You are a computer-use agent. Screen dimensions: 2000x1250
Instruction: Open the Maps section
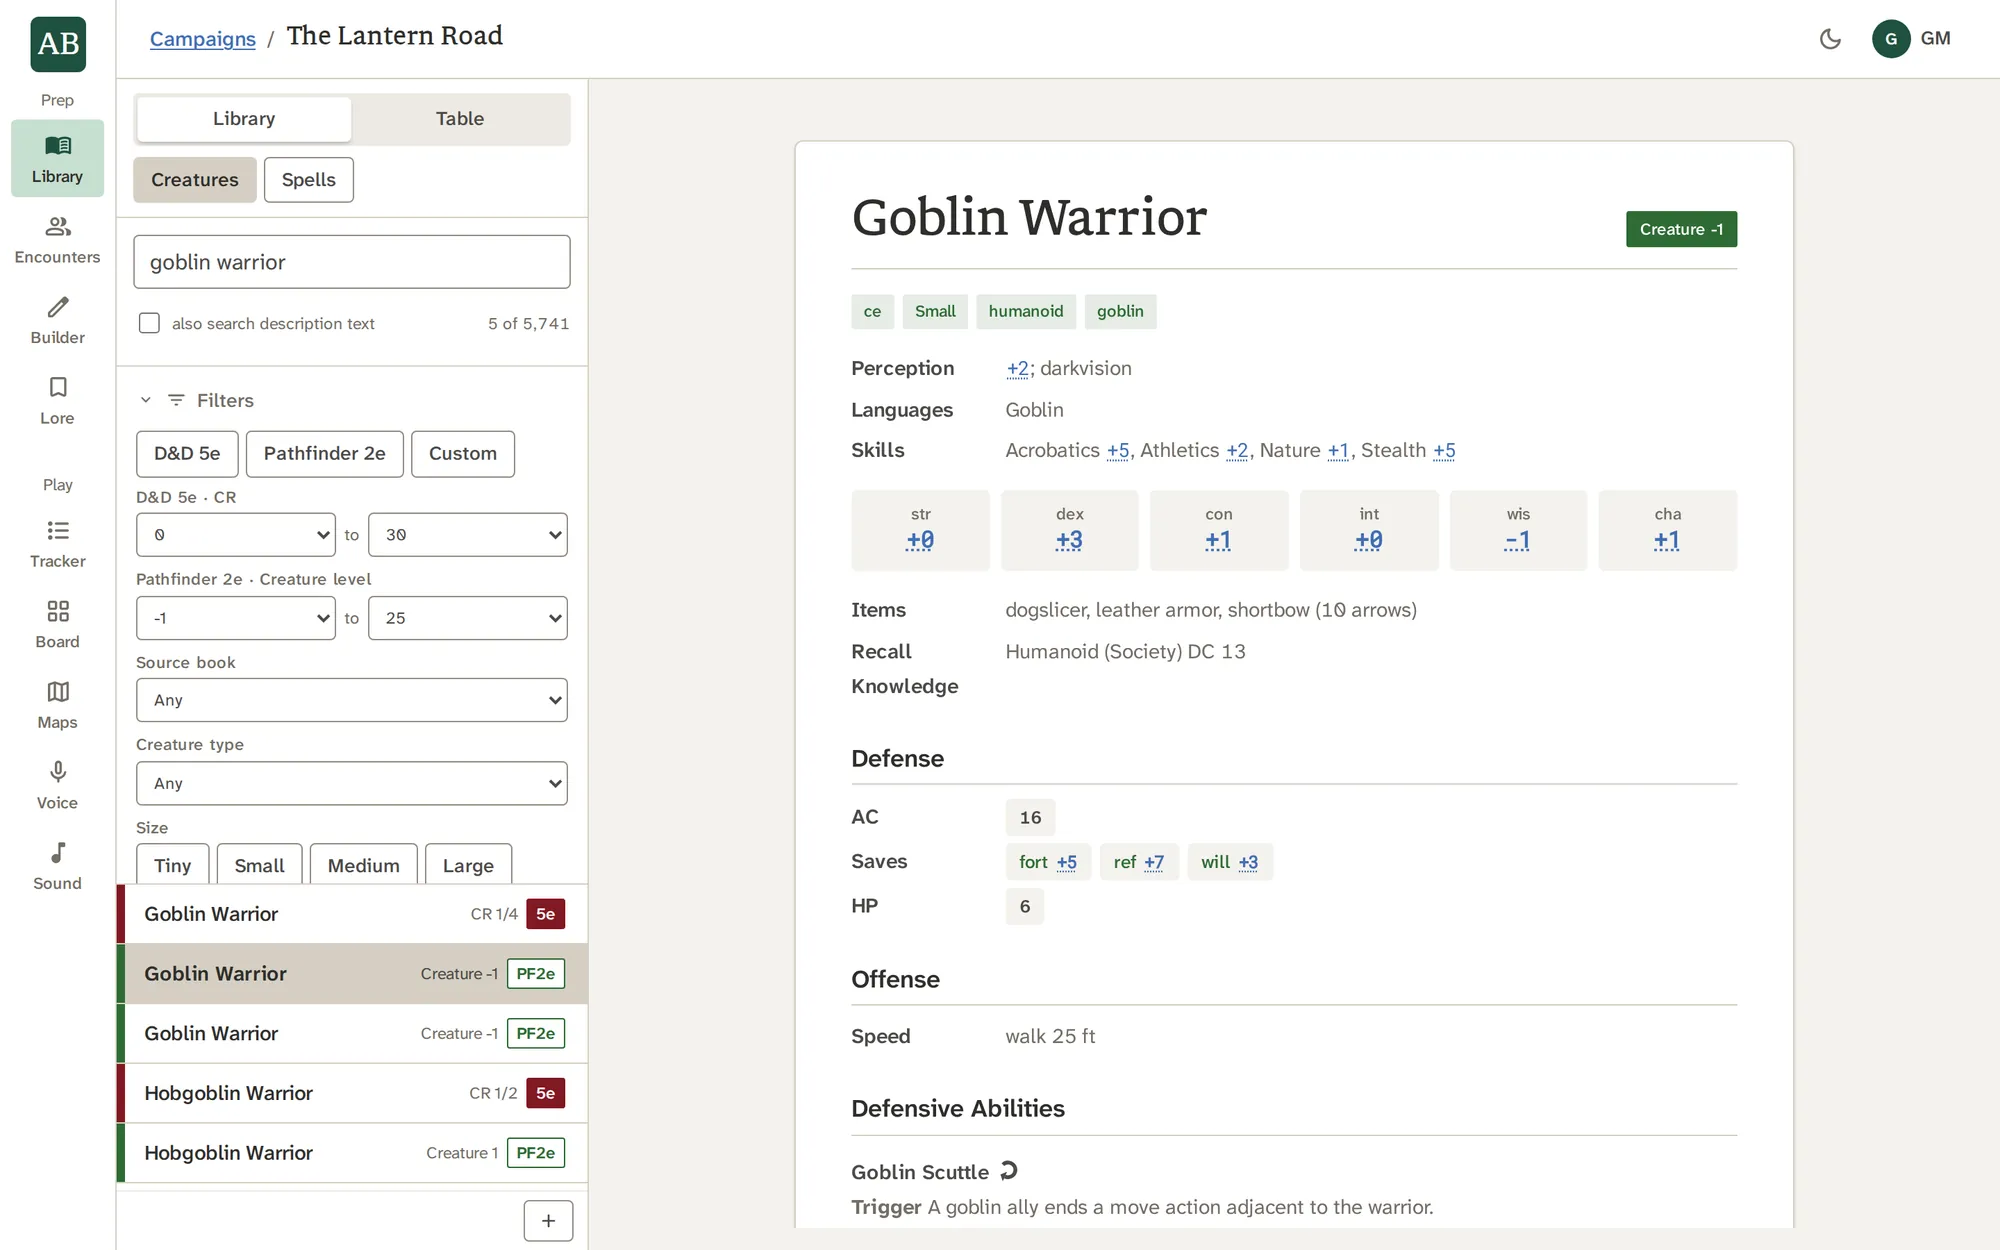pyautogui.click(x=57, y=705)
